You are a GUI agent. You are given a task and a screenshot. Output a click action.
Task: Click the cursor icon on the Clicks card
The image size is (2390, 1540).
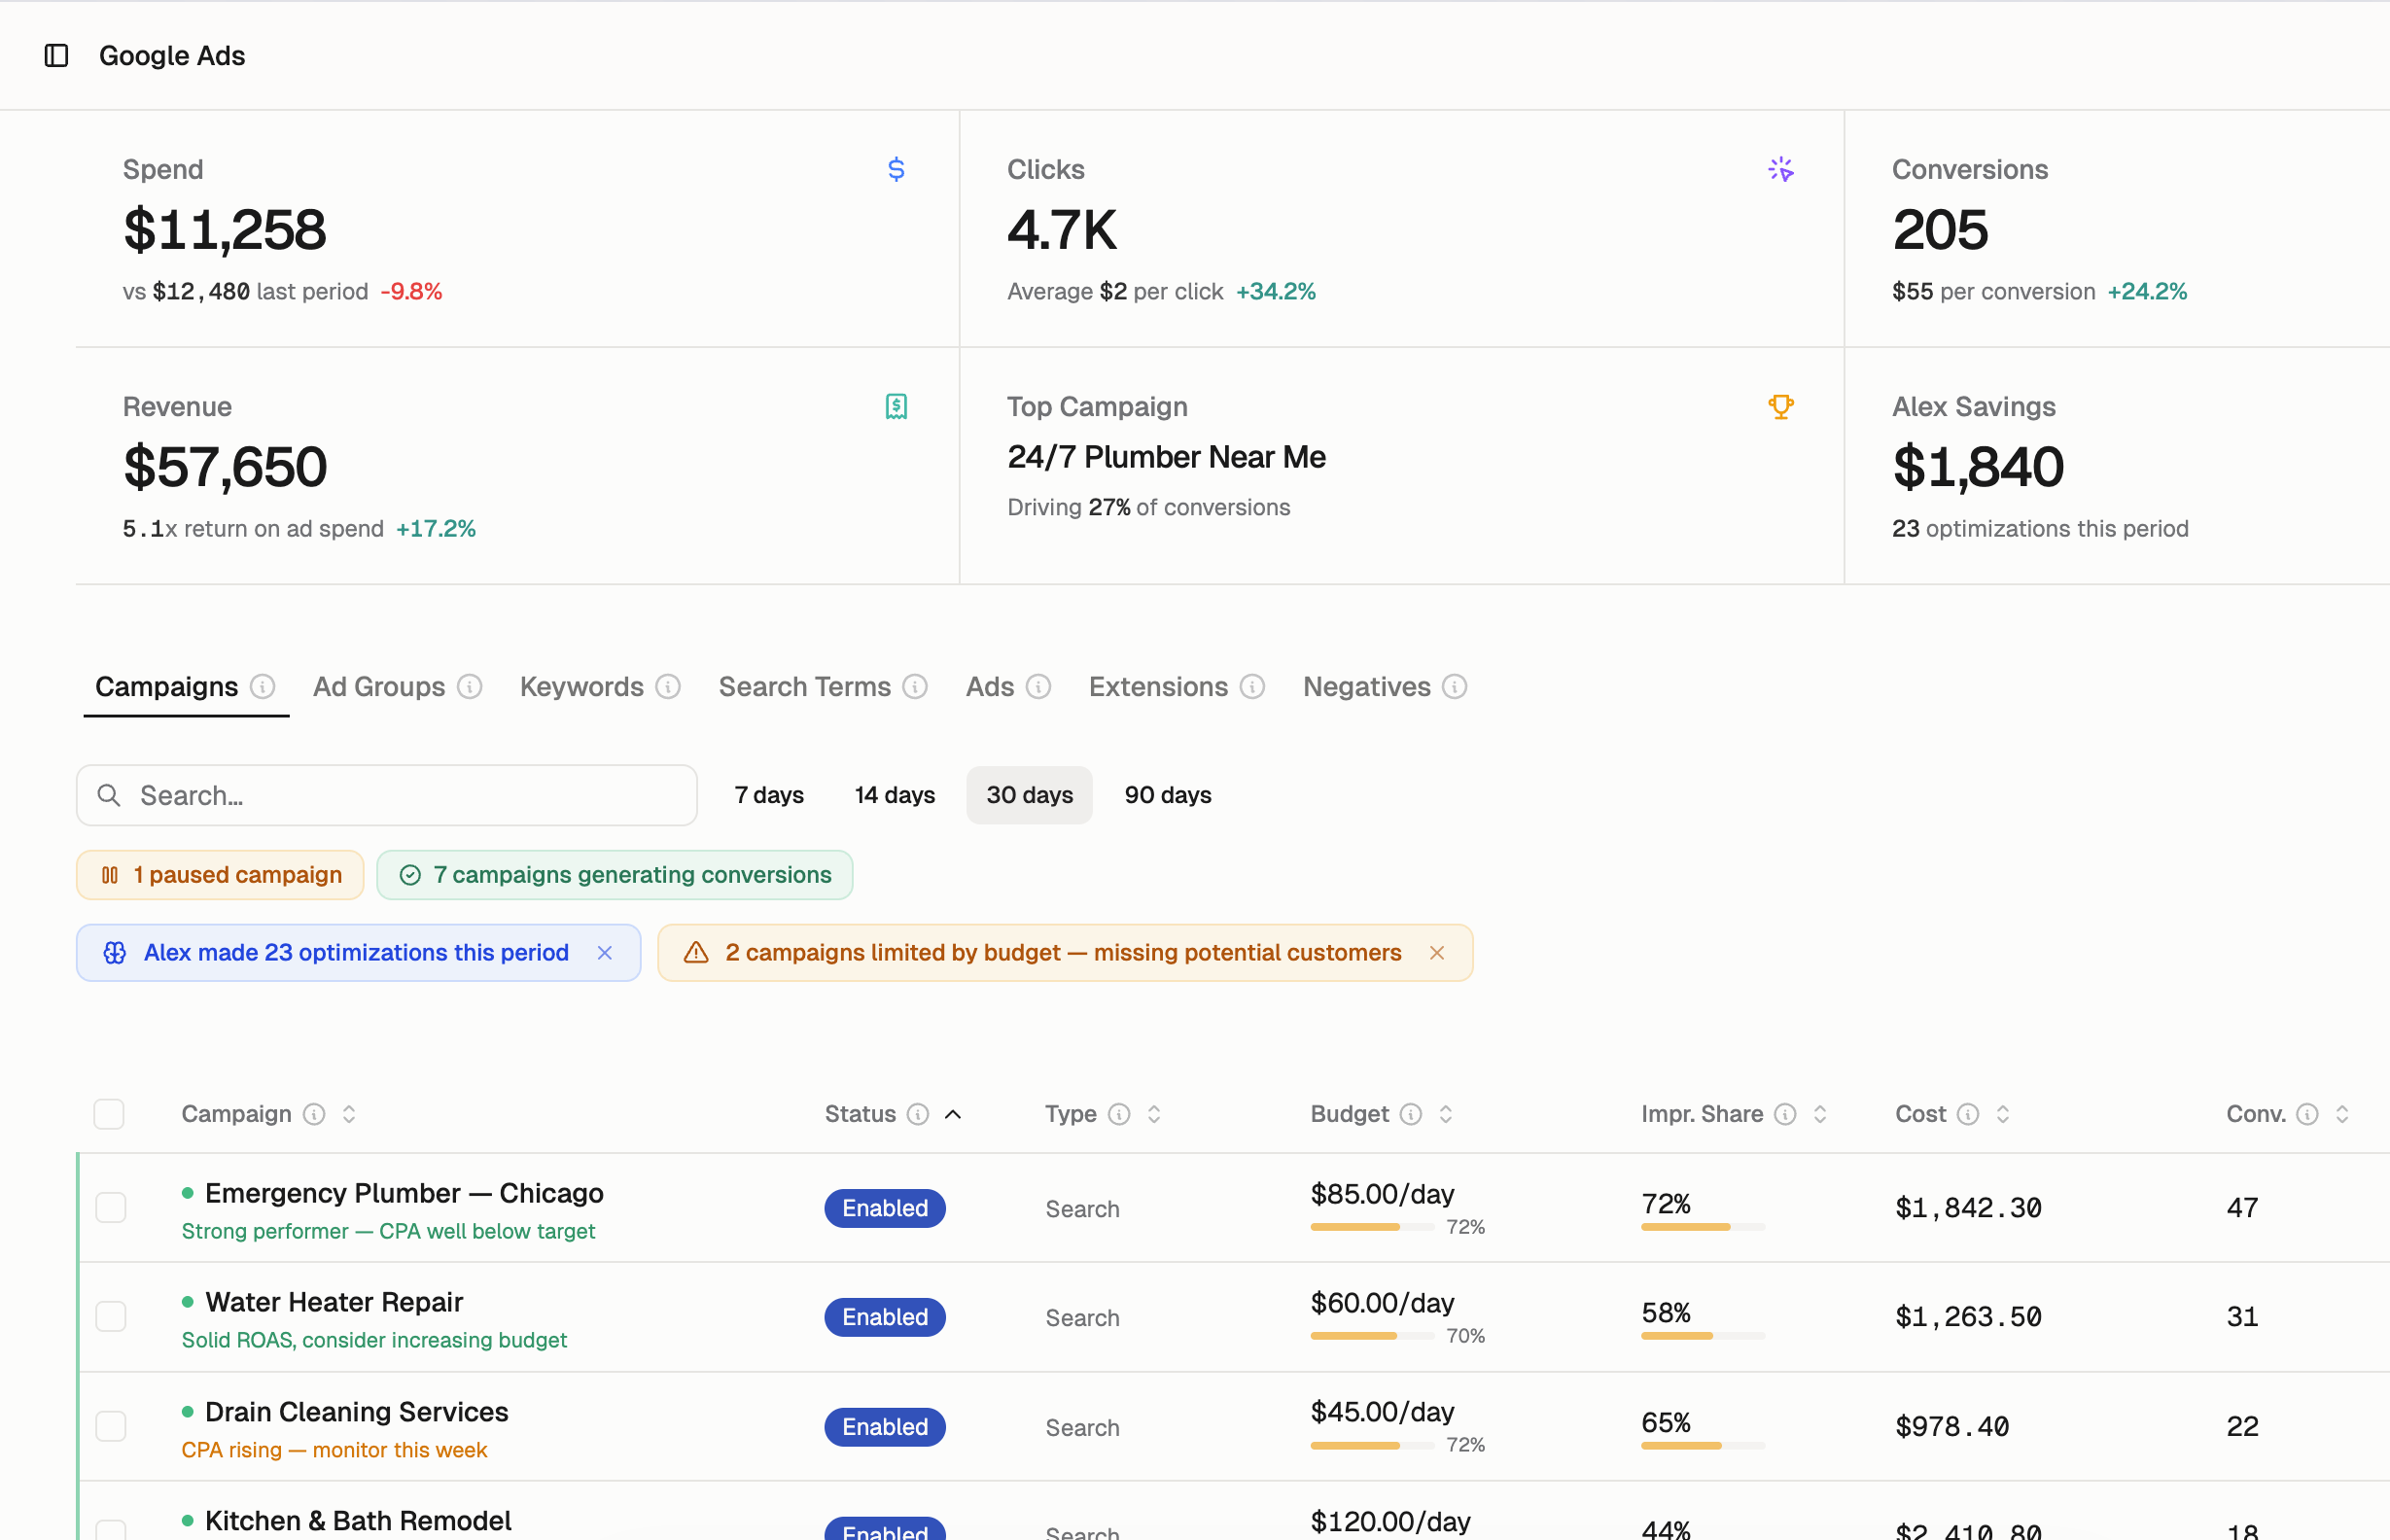(1782, 169)
